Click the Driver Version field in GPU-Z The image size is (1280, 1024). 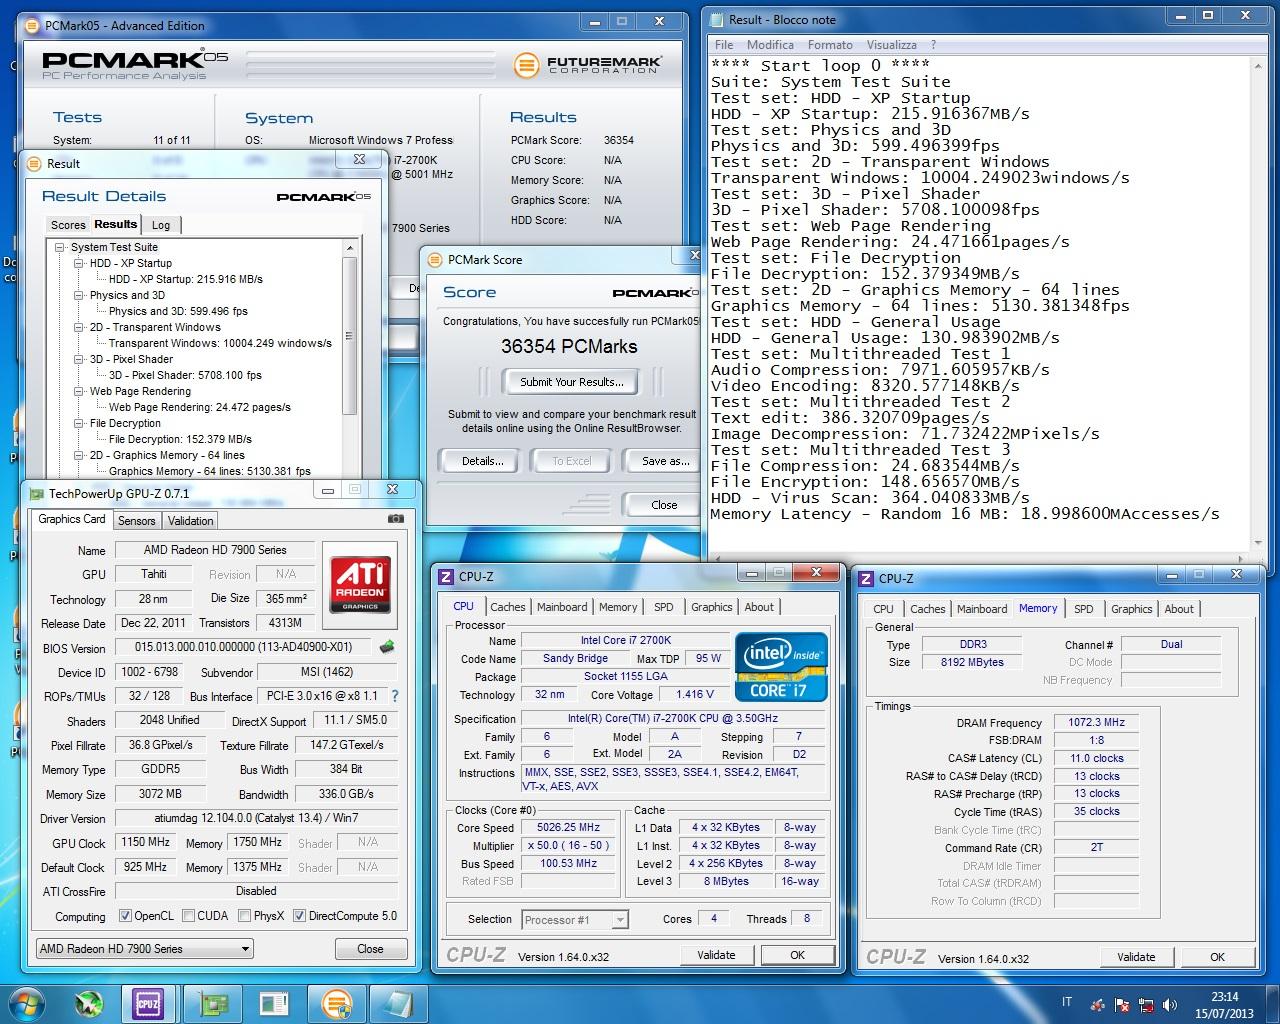[256, 818]
